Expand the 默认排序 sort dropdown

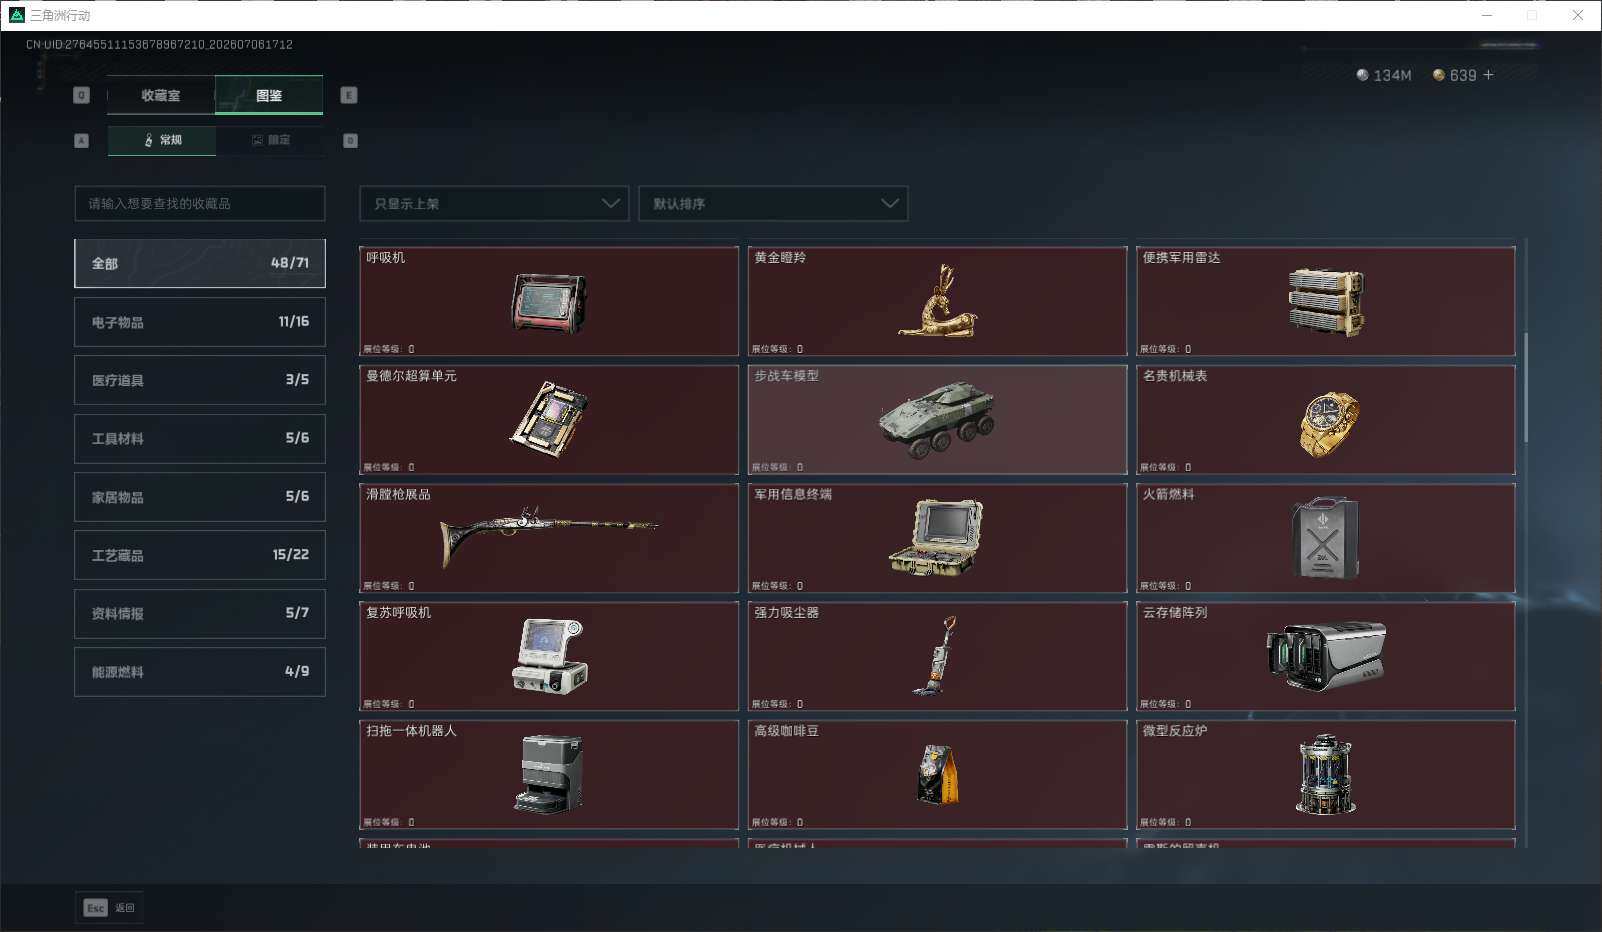click(x=773, y=203)
